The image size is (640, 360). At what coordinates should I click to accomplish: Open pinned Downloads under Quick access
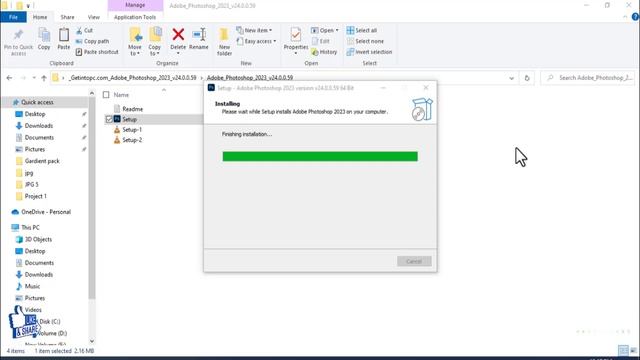tap(34, 126)
